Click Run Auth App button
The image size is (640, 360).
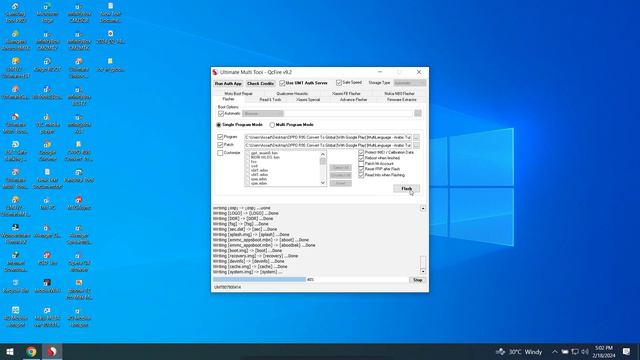228,83
